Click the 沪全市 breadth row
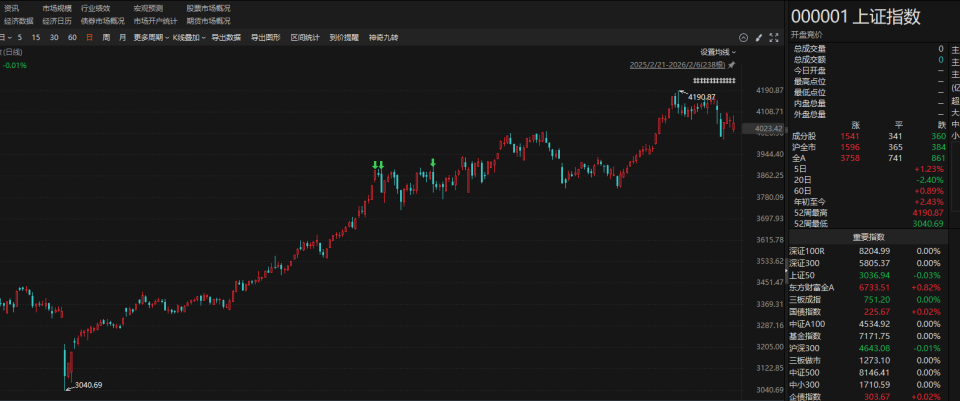This screenshot has width=960, height=401. pos(869,147)
